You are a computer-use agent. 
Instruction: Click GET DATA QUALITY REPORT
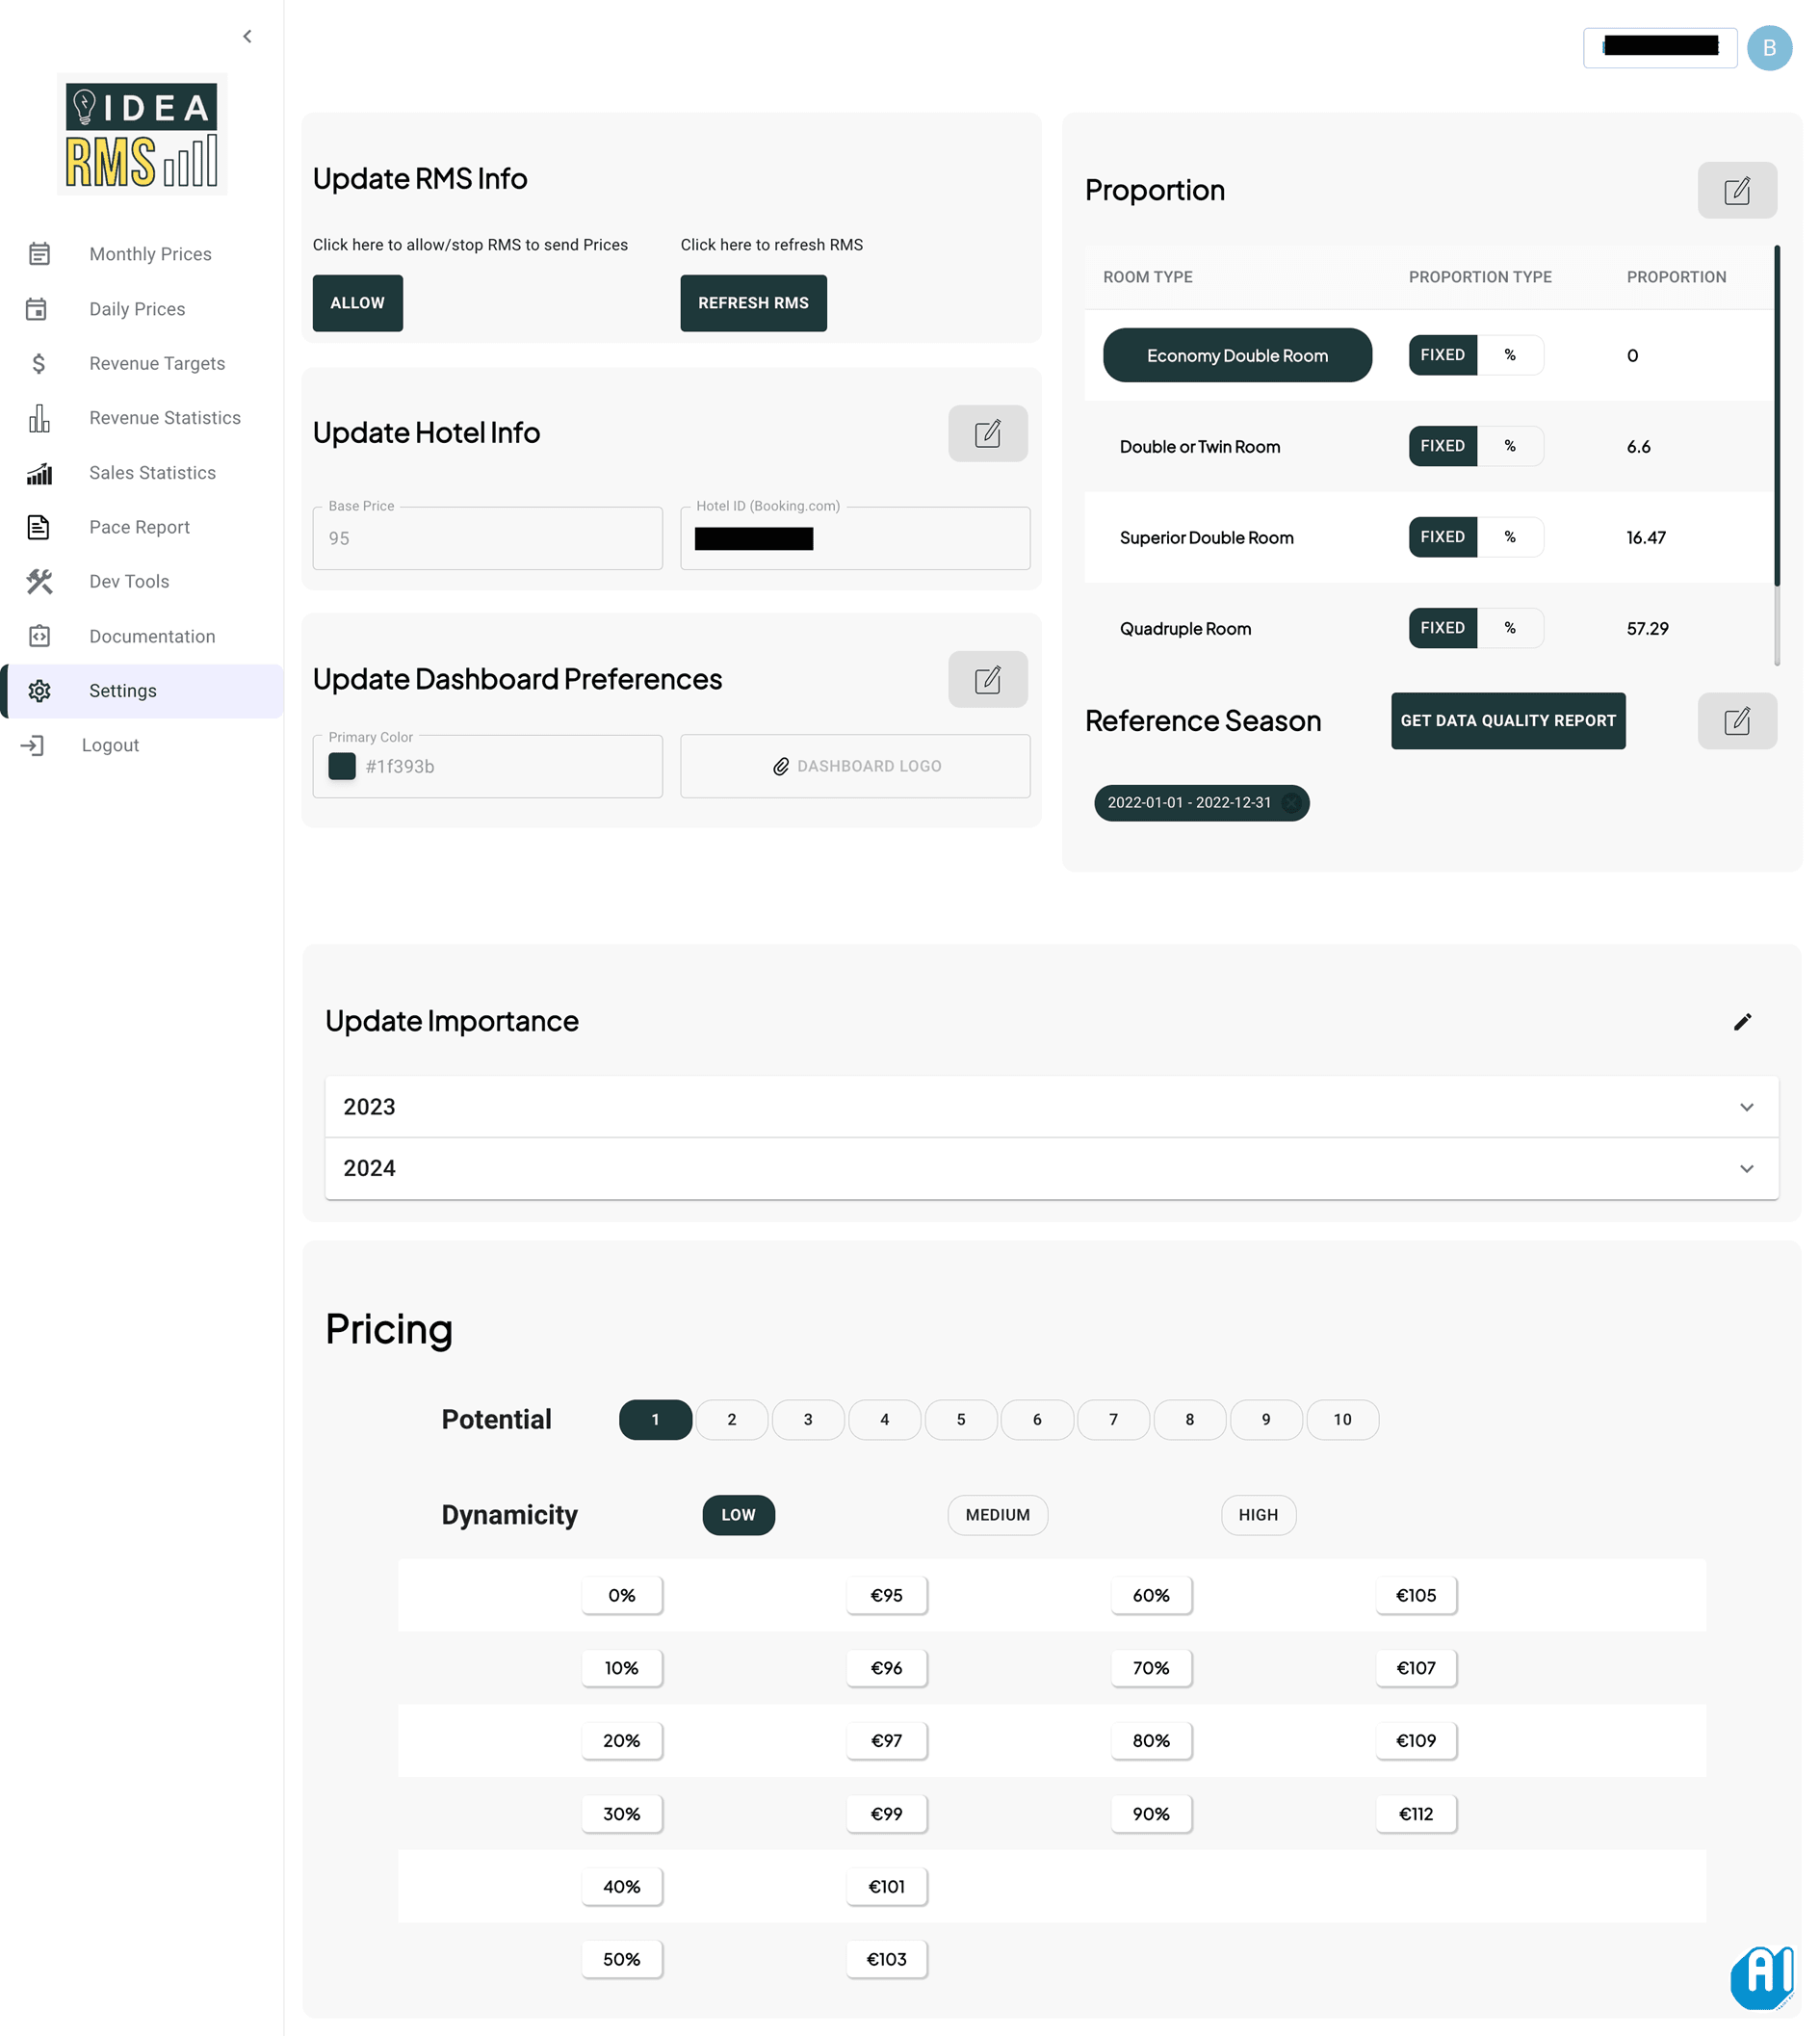(1508, 721)
